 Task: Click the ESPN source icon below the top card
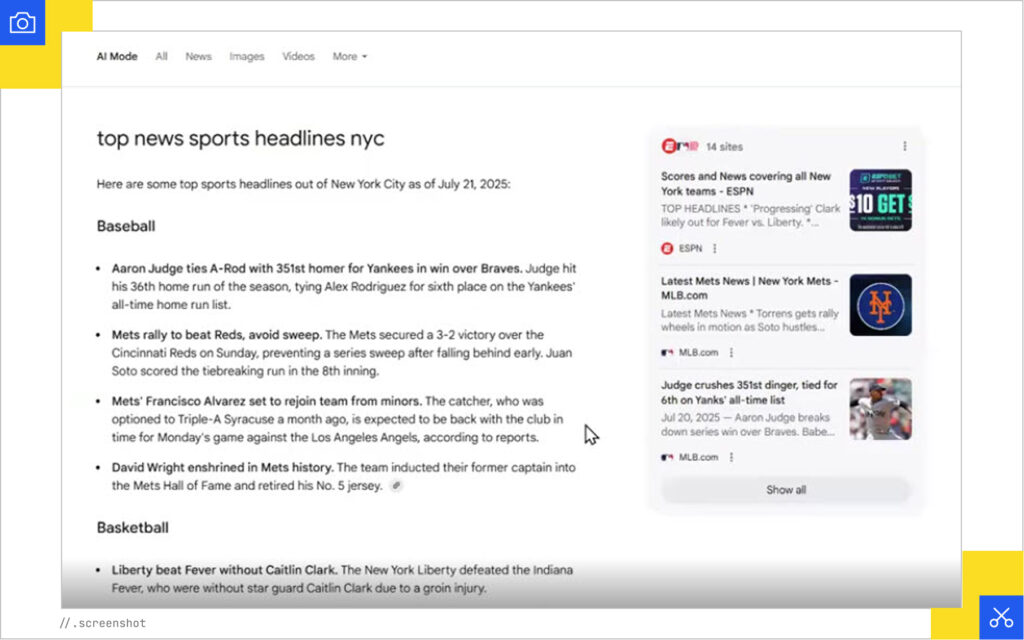point(667,248)
